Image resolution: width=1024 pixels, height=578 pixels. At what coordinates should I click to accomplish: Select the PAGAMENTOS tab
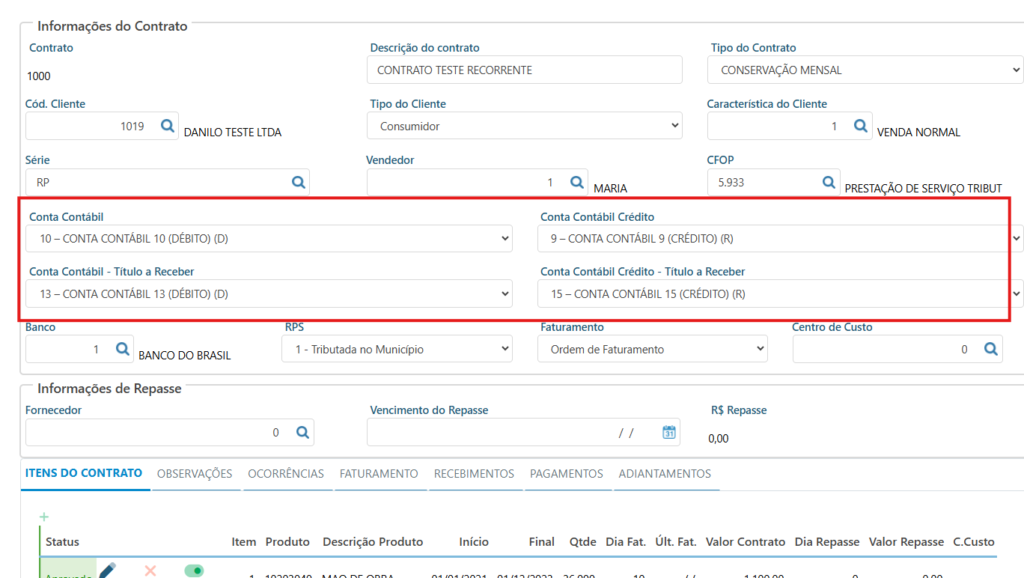(566, 474)
